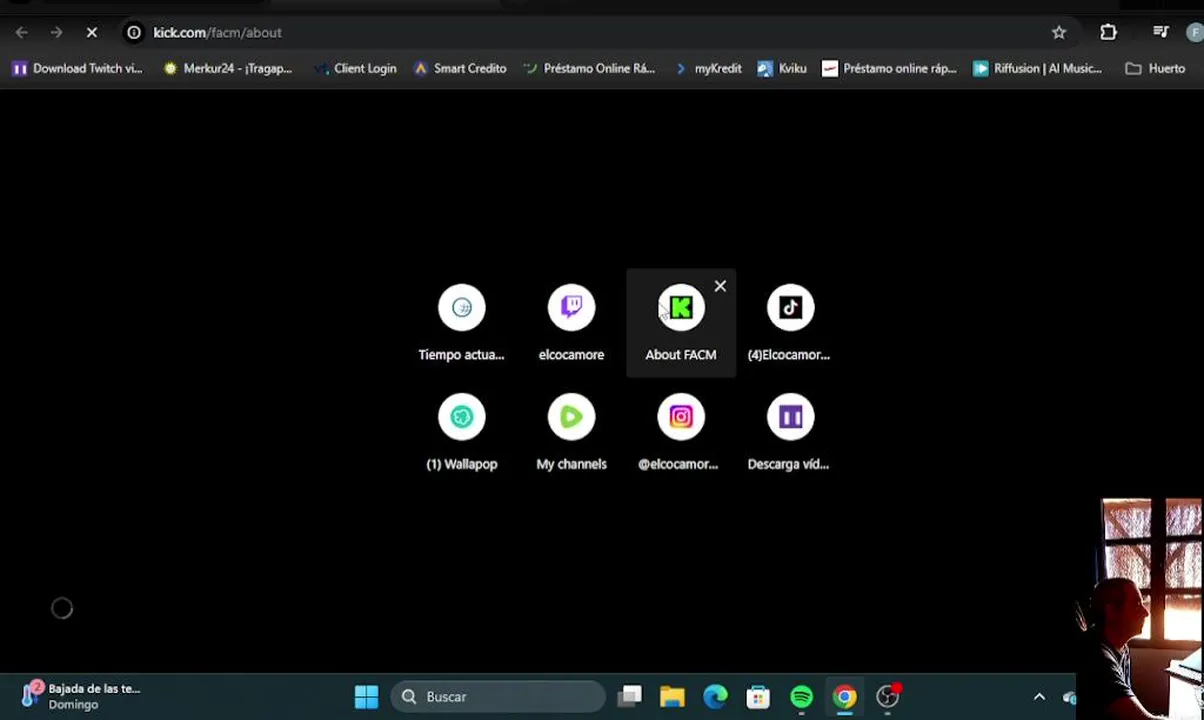This screenshot has height=720, width=1204.
Task: Open Préstamo online ráp... bookmark
Action: click(x=889, y=69)
